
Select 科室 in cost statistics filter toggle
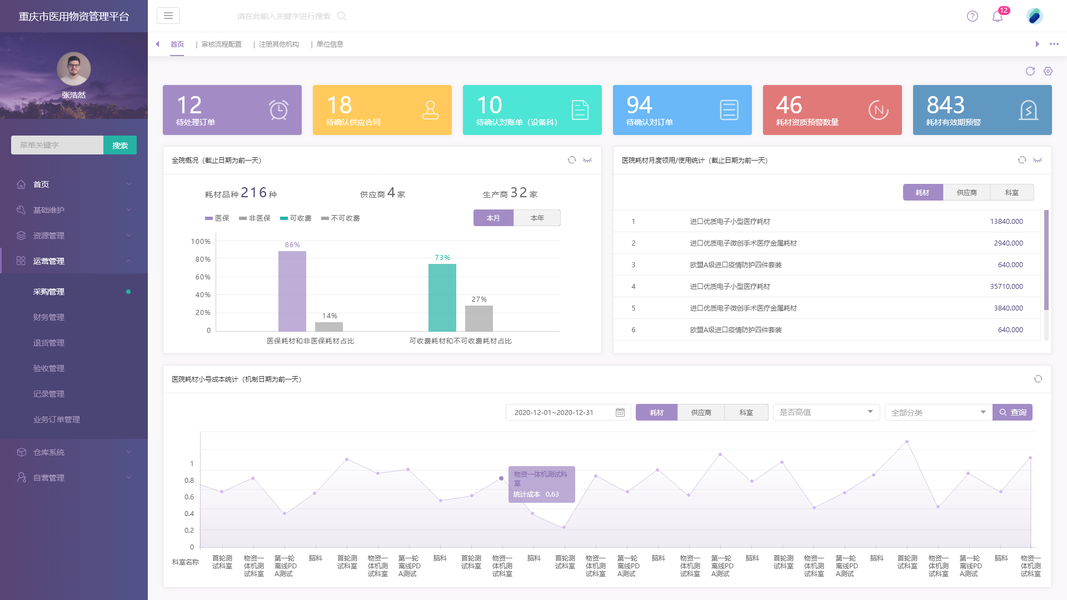746,412
